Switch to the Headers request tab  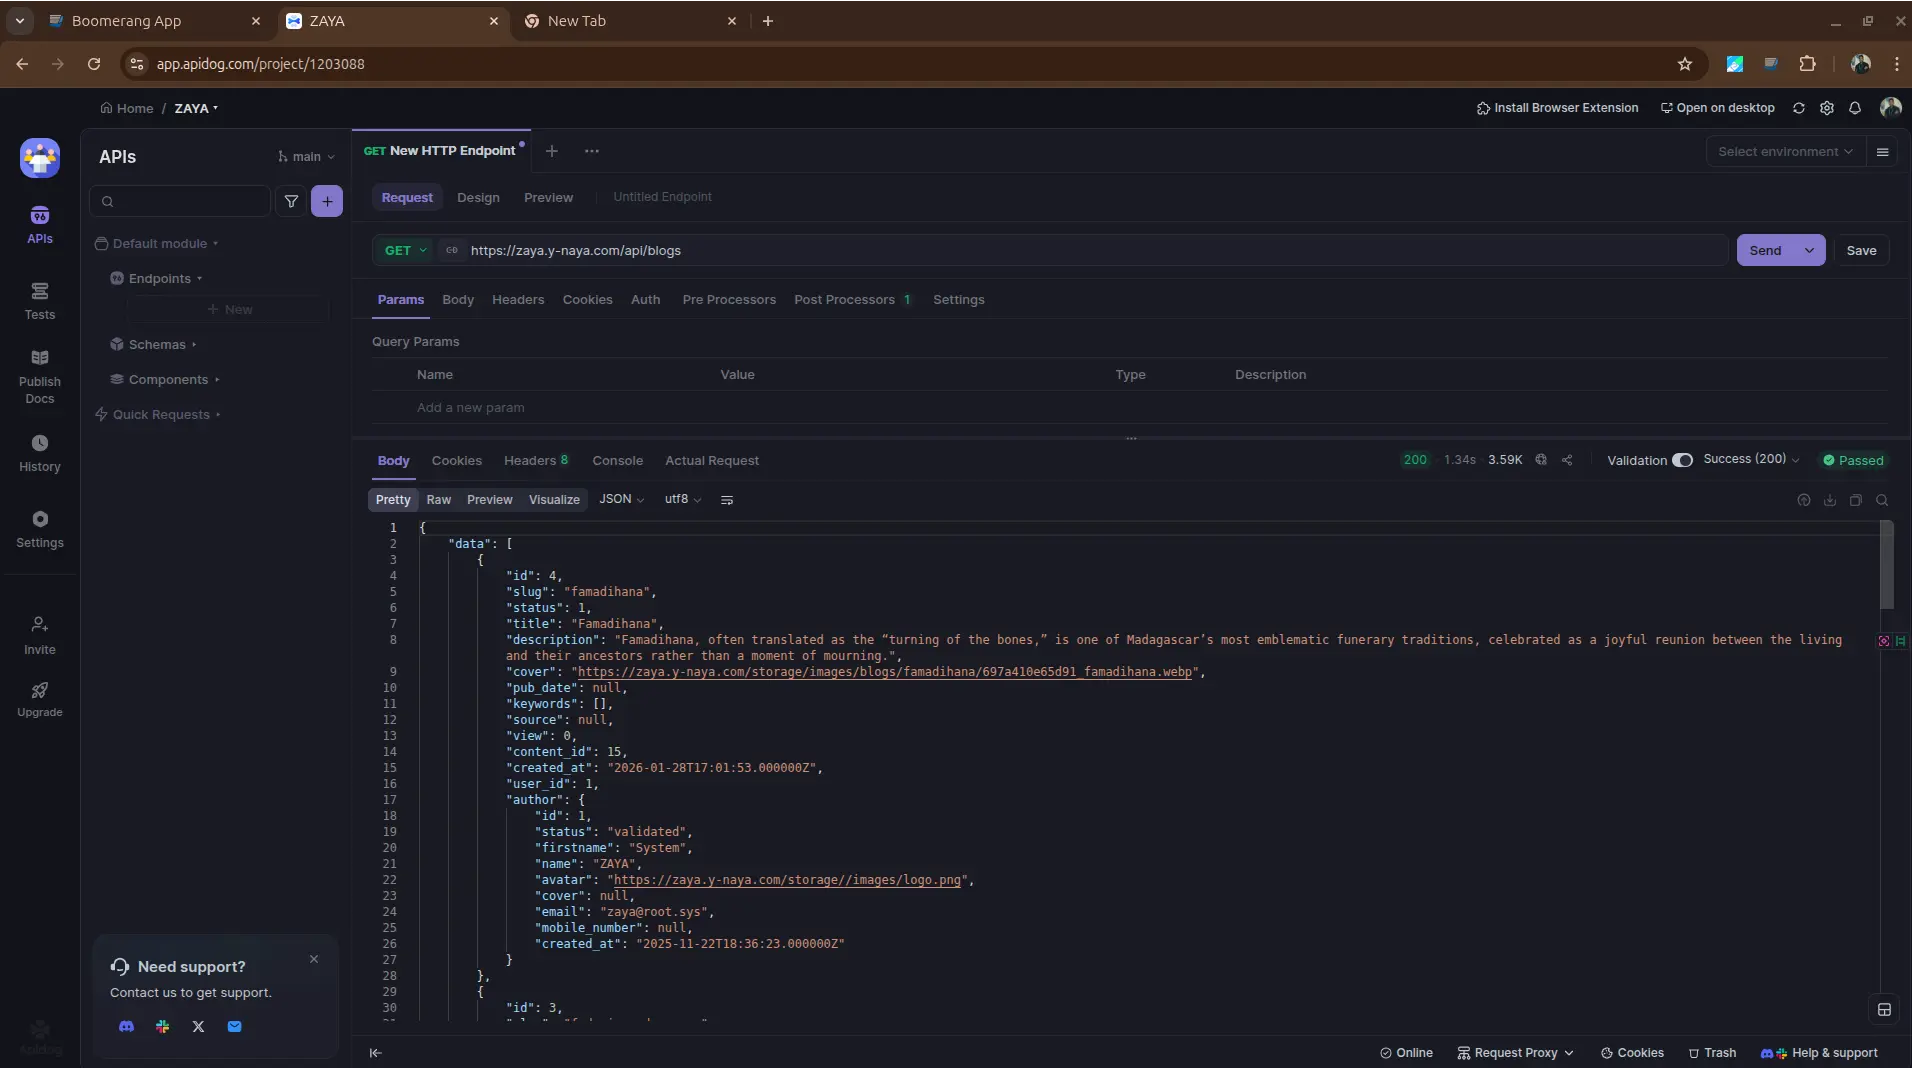coord(518,300)
